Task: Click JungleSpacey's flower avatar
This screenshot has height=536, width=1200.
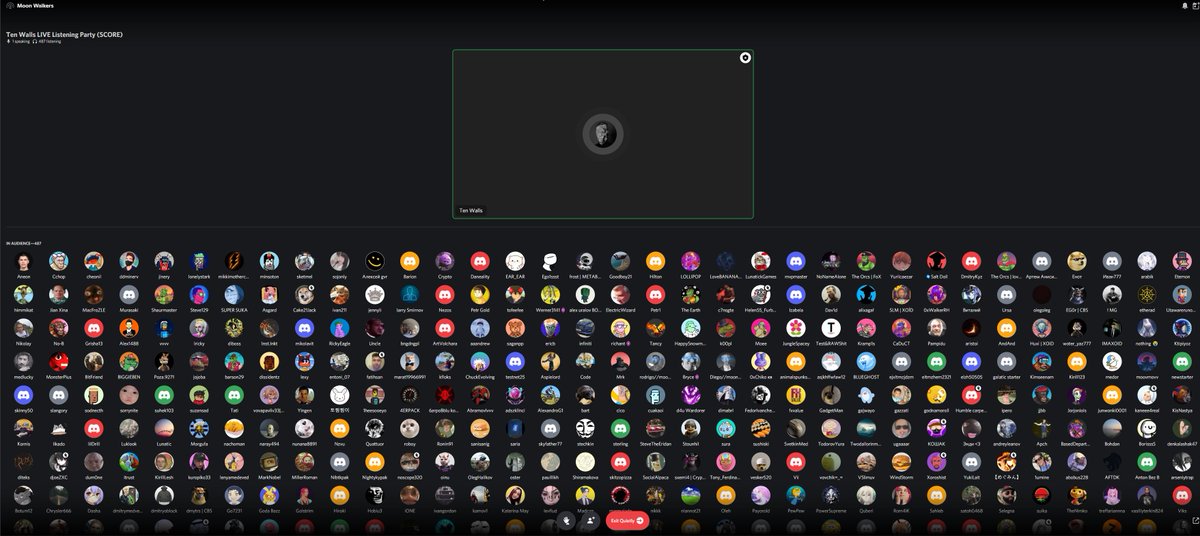Action: point(796,328)
